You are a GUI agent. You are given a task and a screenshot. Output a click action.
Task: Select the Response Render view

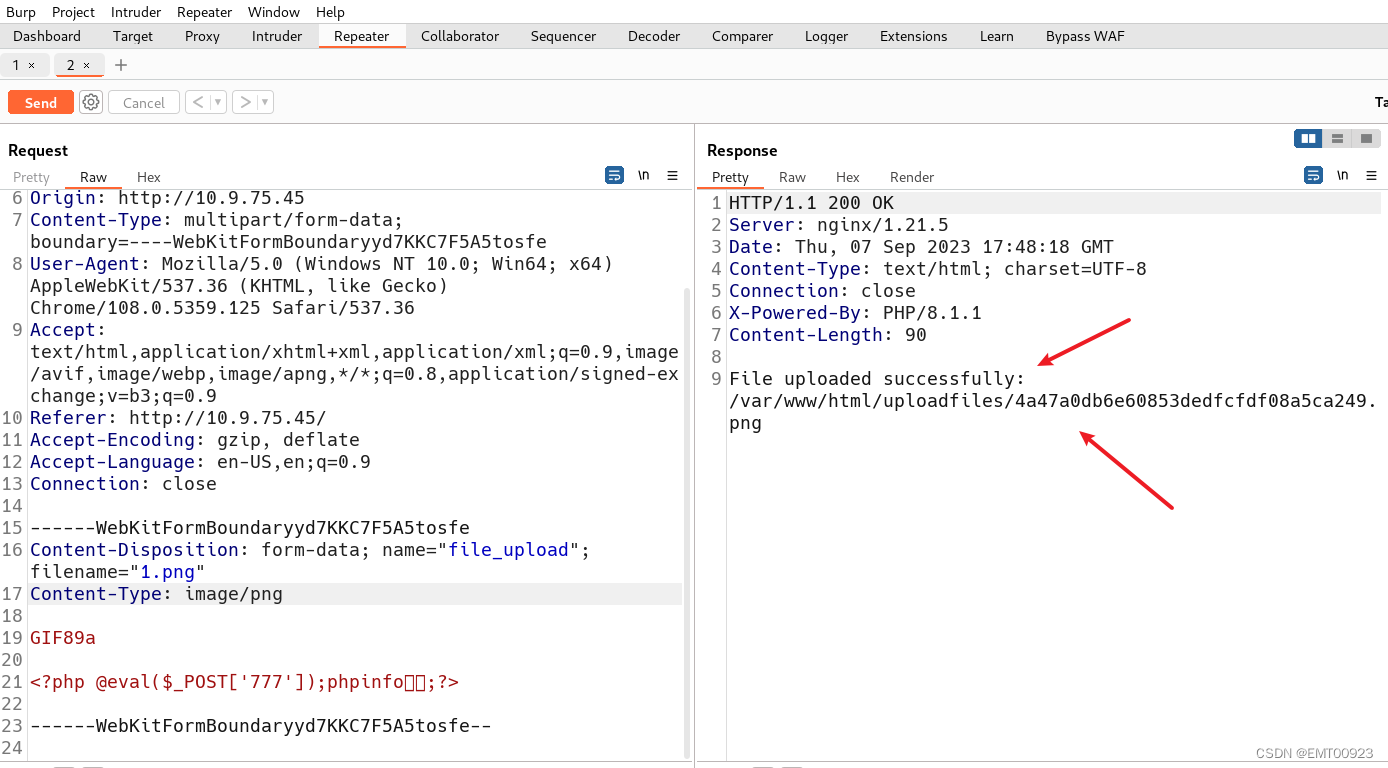pos(912,177)
